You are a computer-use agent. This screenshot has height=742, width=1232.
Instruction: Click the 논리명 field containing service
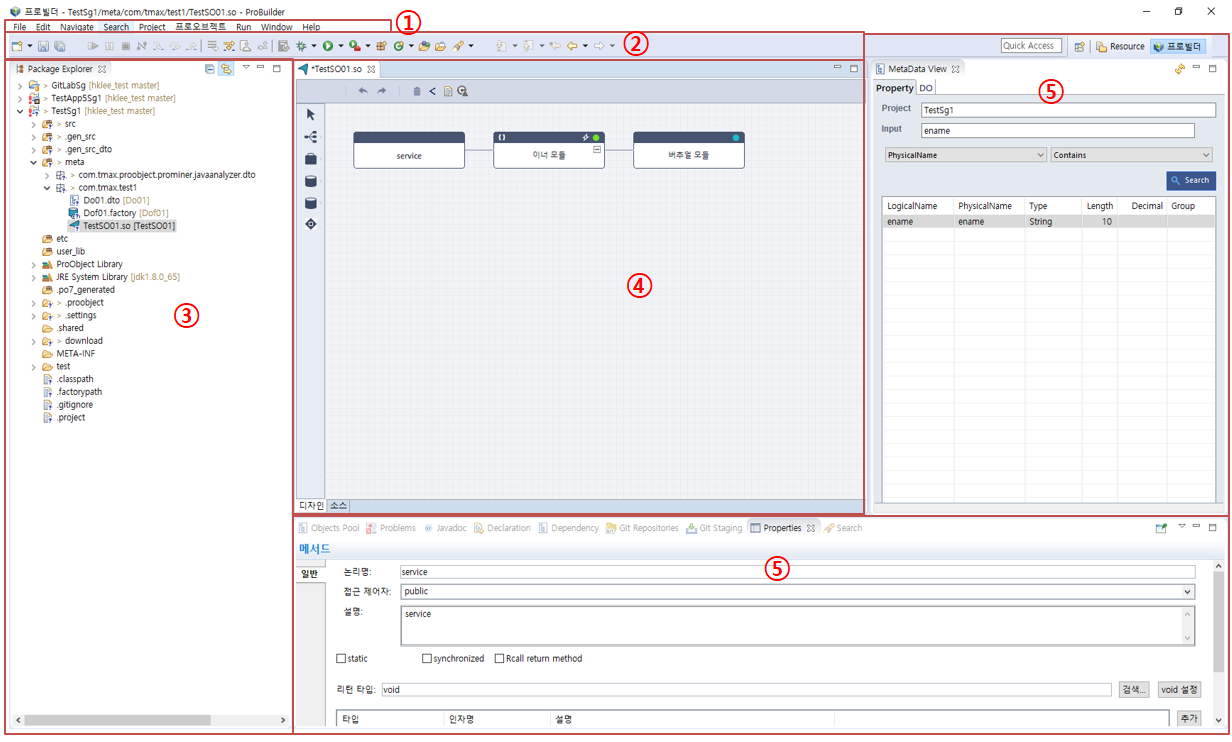pyautogui.click(x=796, y=572)
